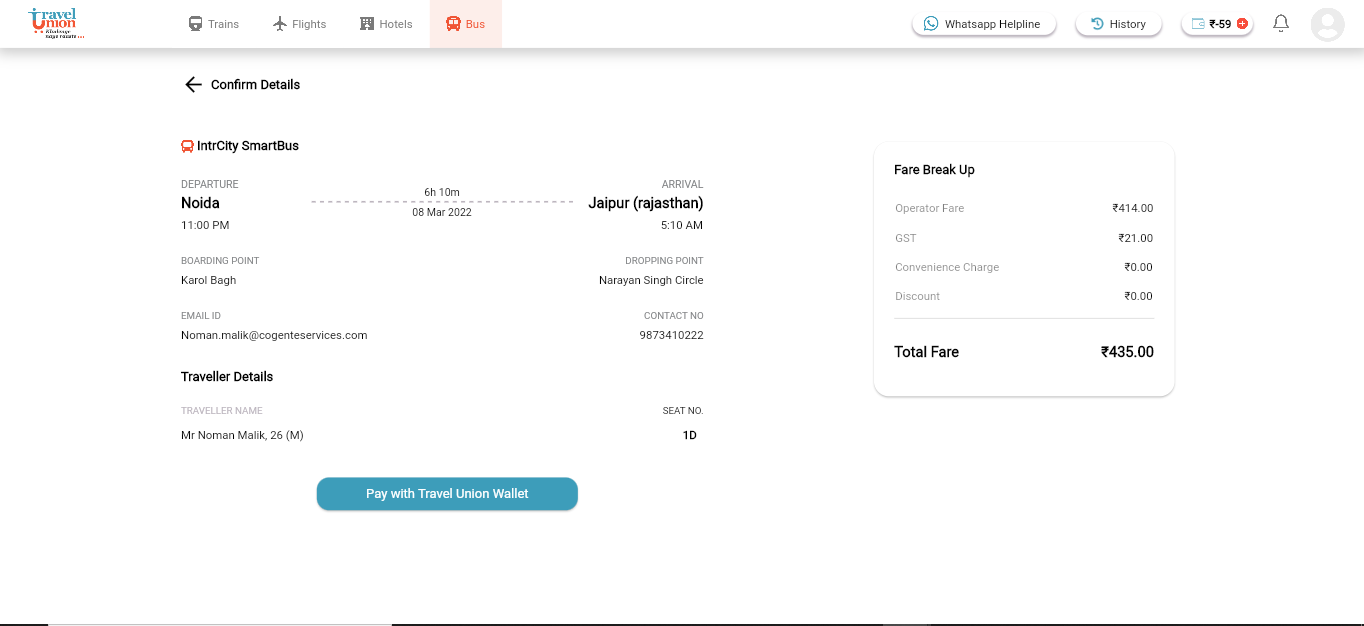Select the Bus tab
This screenshot has width=1364, height=626.
(x=466, y=24)
